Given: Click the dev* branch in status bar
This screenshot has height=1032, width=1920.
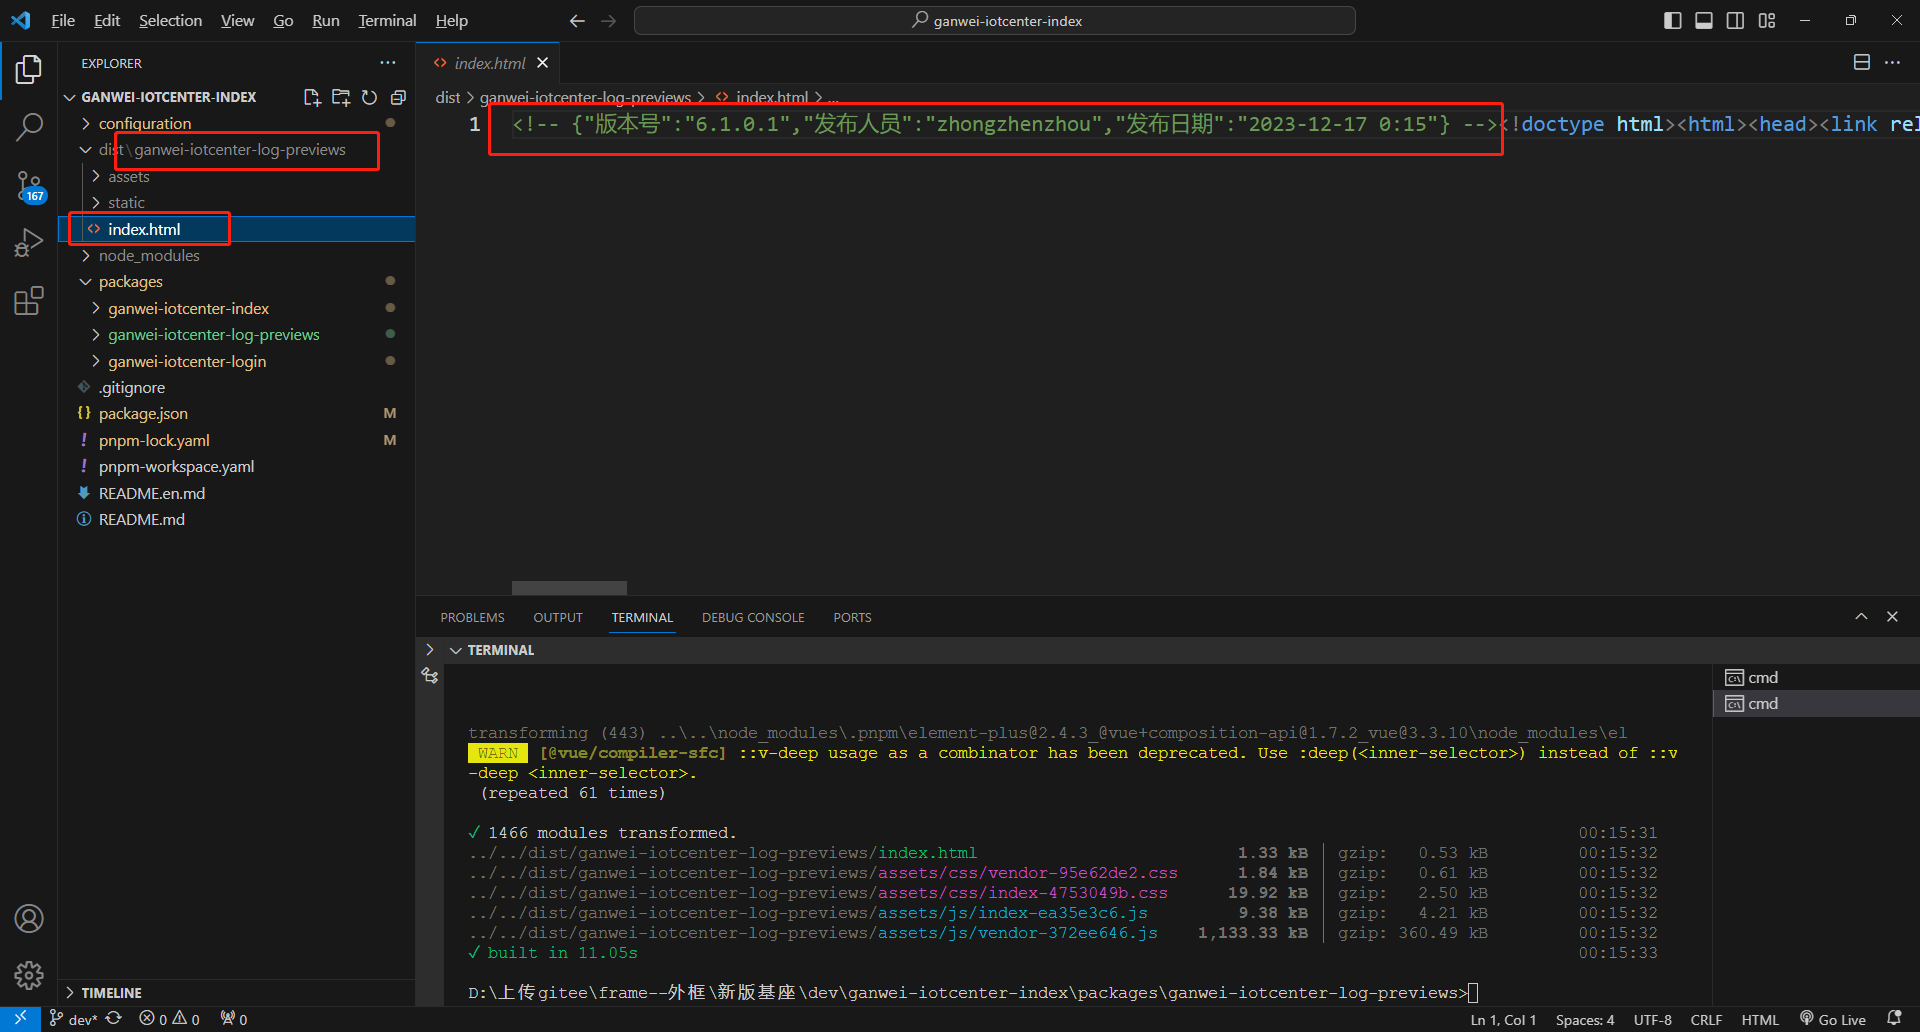Looking at the screenshot, I should tap(73, 1019).
